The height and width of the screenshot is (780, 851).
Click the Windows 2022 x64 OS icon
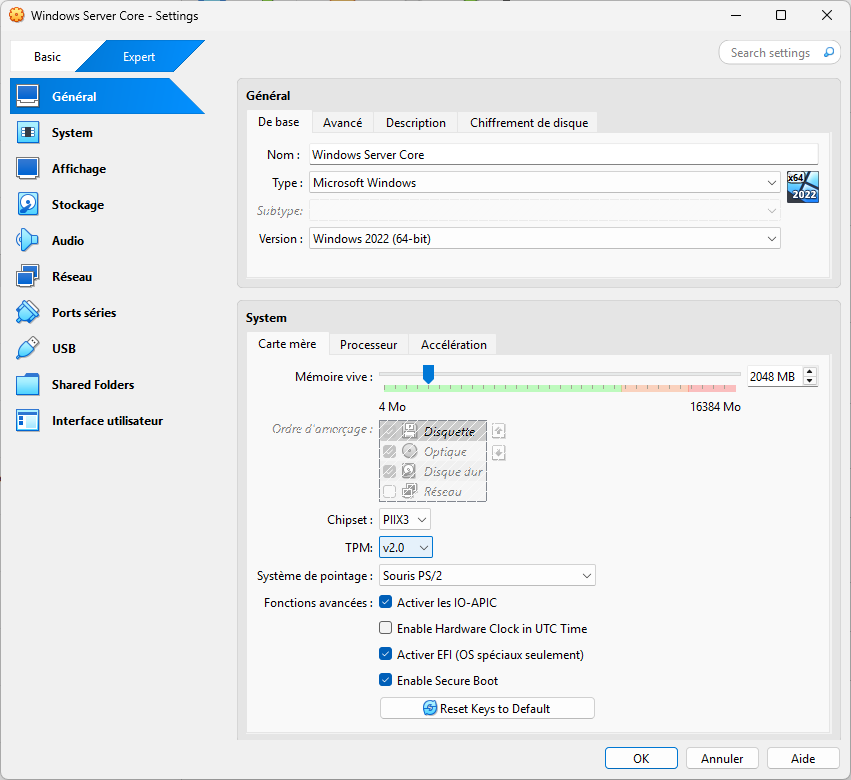[803, 187]
